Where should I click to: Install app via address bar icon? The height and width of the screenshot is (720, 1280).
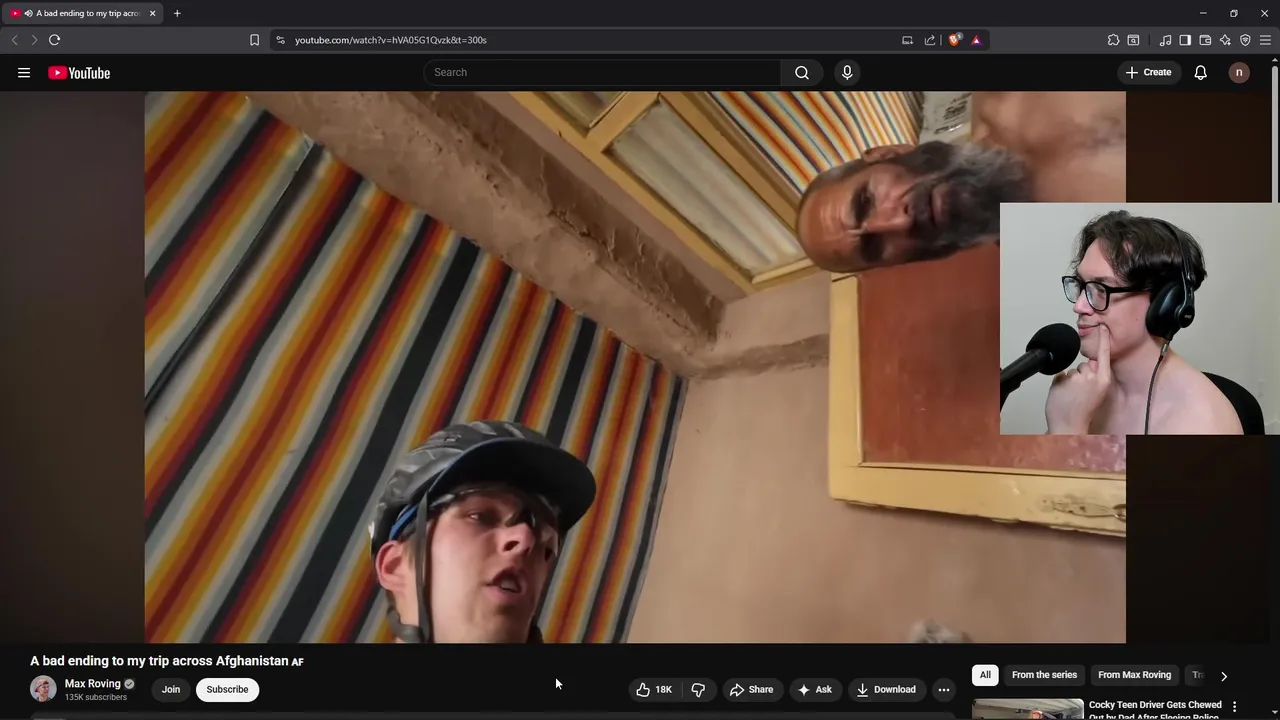pyautogui.click(x=907, y=40)
